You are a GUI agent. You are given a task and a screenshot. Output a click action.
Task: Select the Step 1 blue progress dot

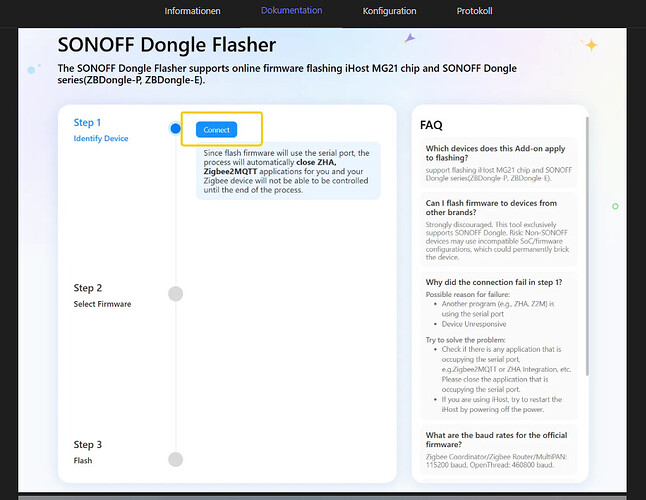[176, 129]
